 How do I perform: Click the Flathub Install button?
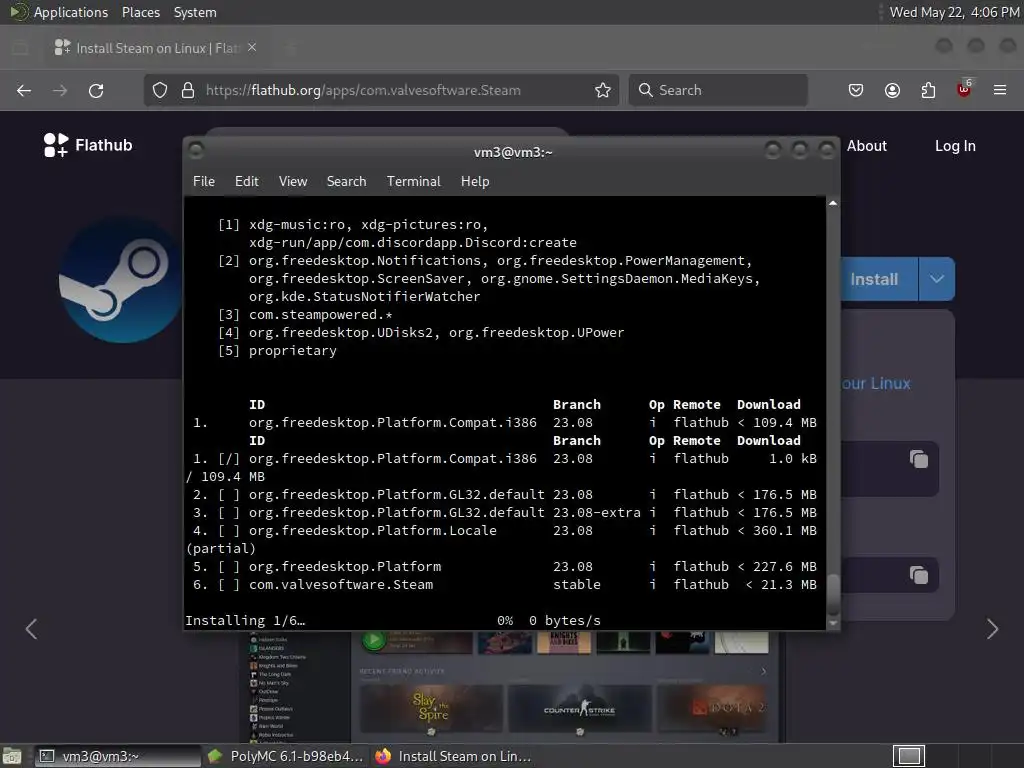[878, 279]
